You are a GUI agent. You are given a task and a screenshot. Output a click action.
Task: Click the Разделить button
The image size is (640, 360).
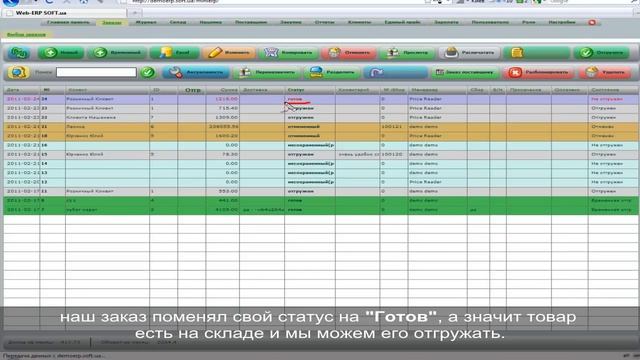click(332, 73)
